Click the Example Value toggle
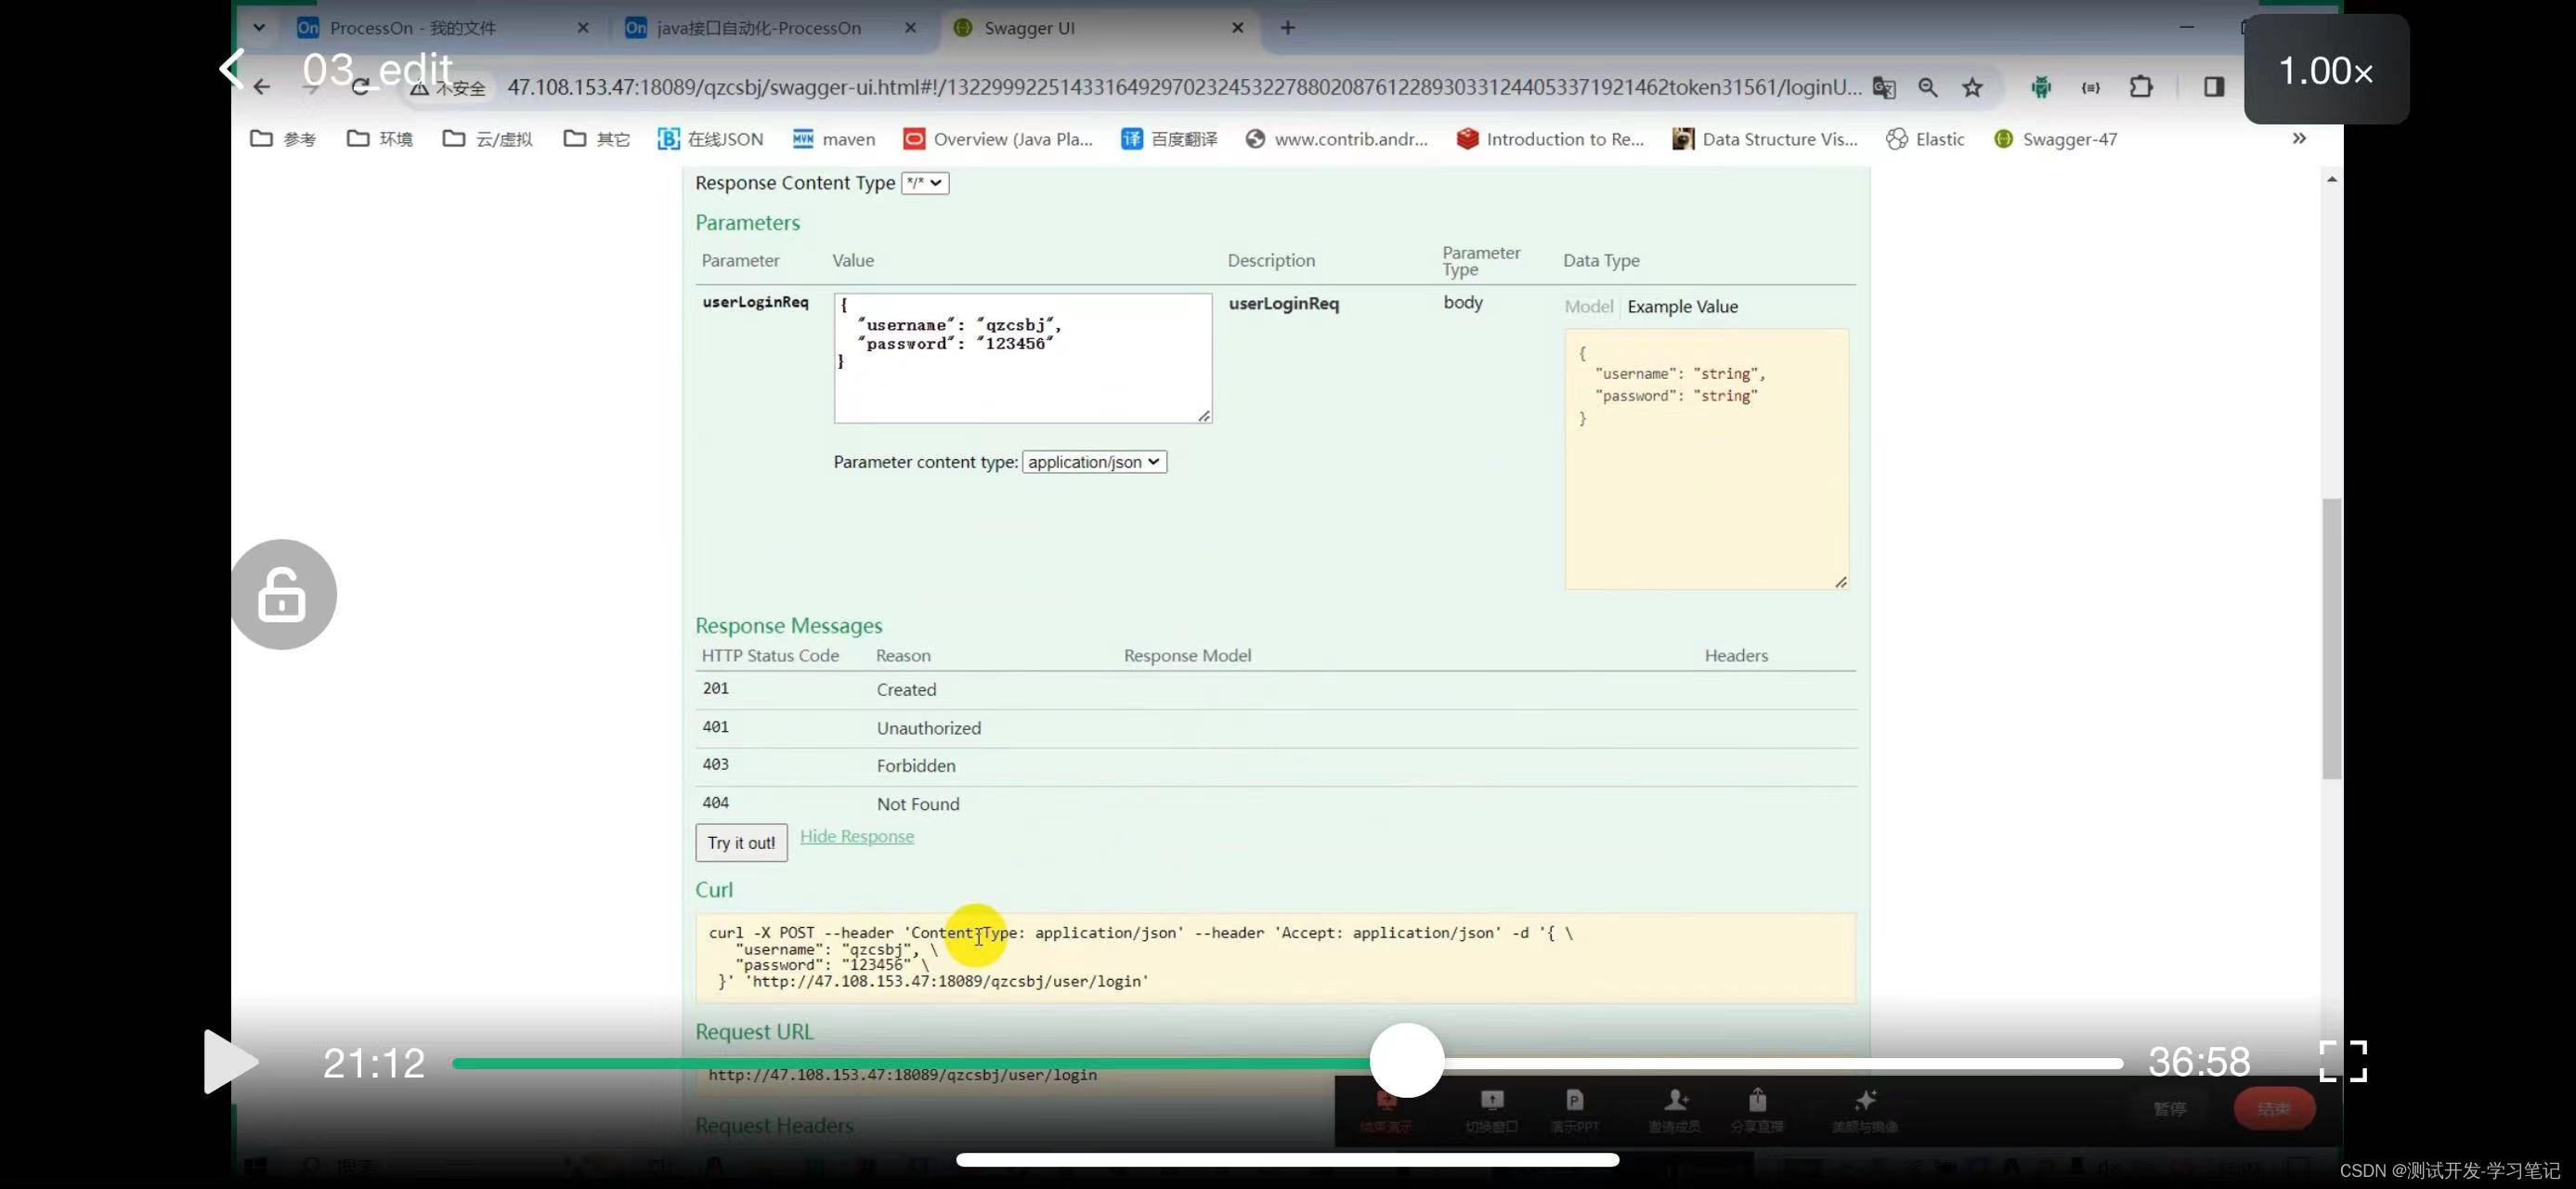Viewport: 2576px width, 1189px height. pyautogui.click(x=1683, y=306)
